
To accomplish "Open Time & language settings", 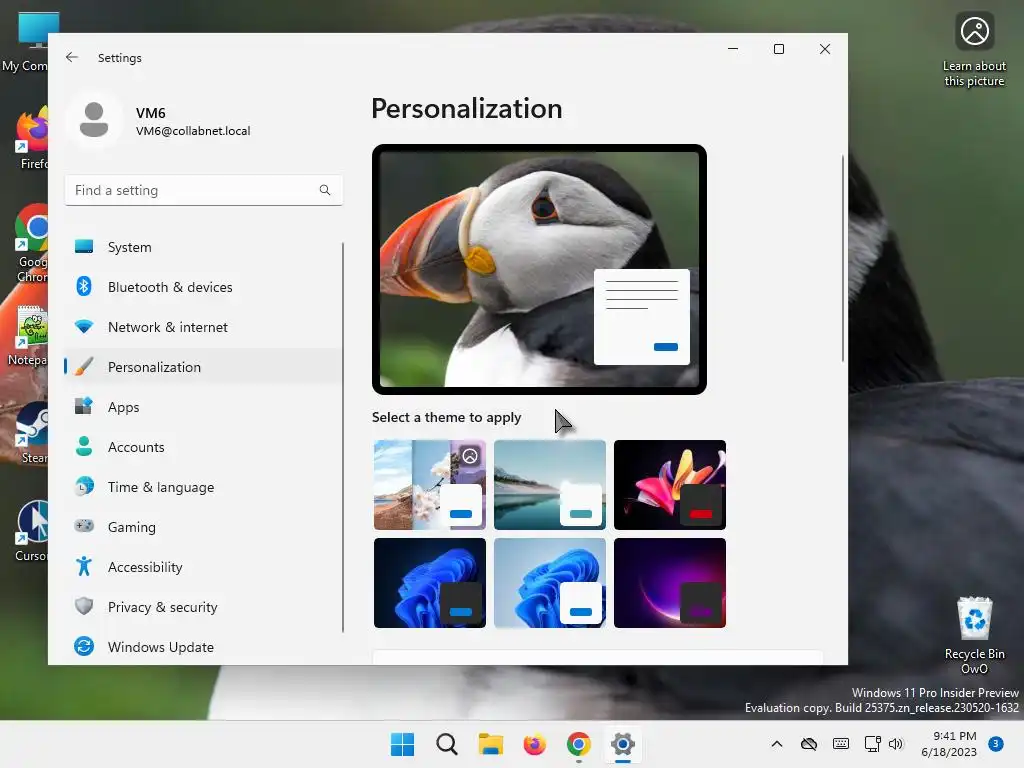I will click(x=203, y=487).
